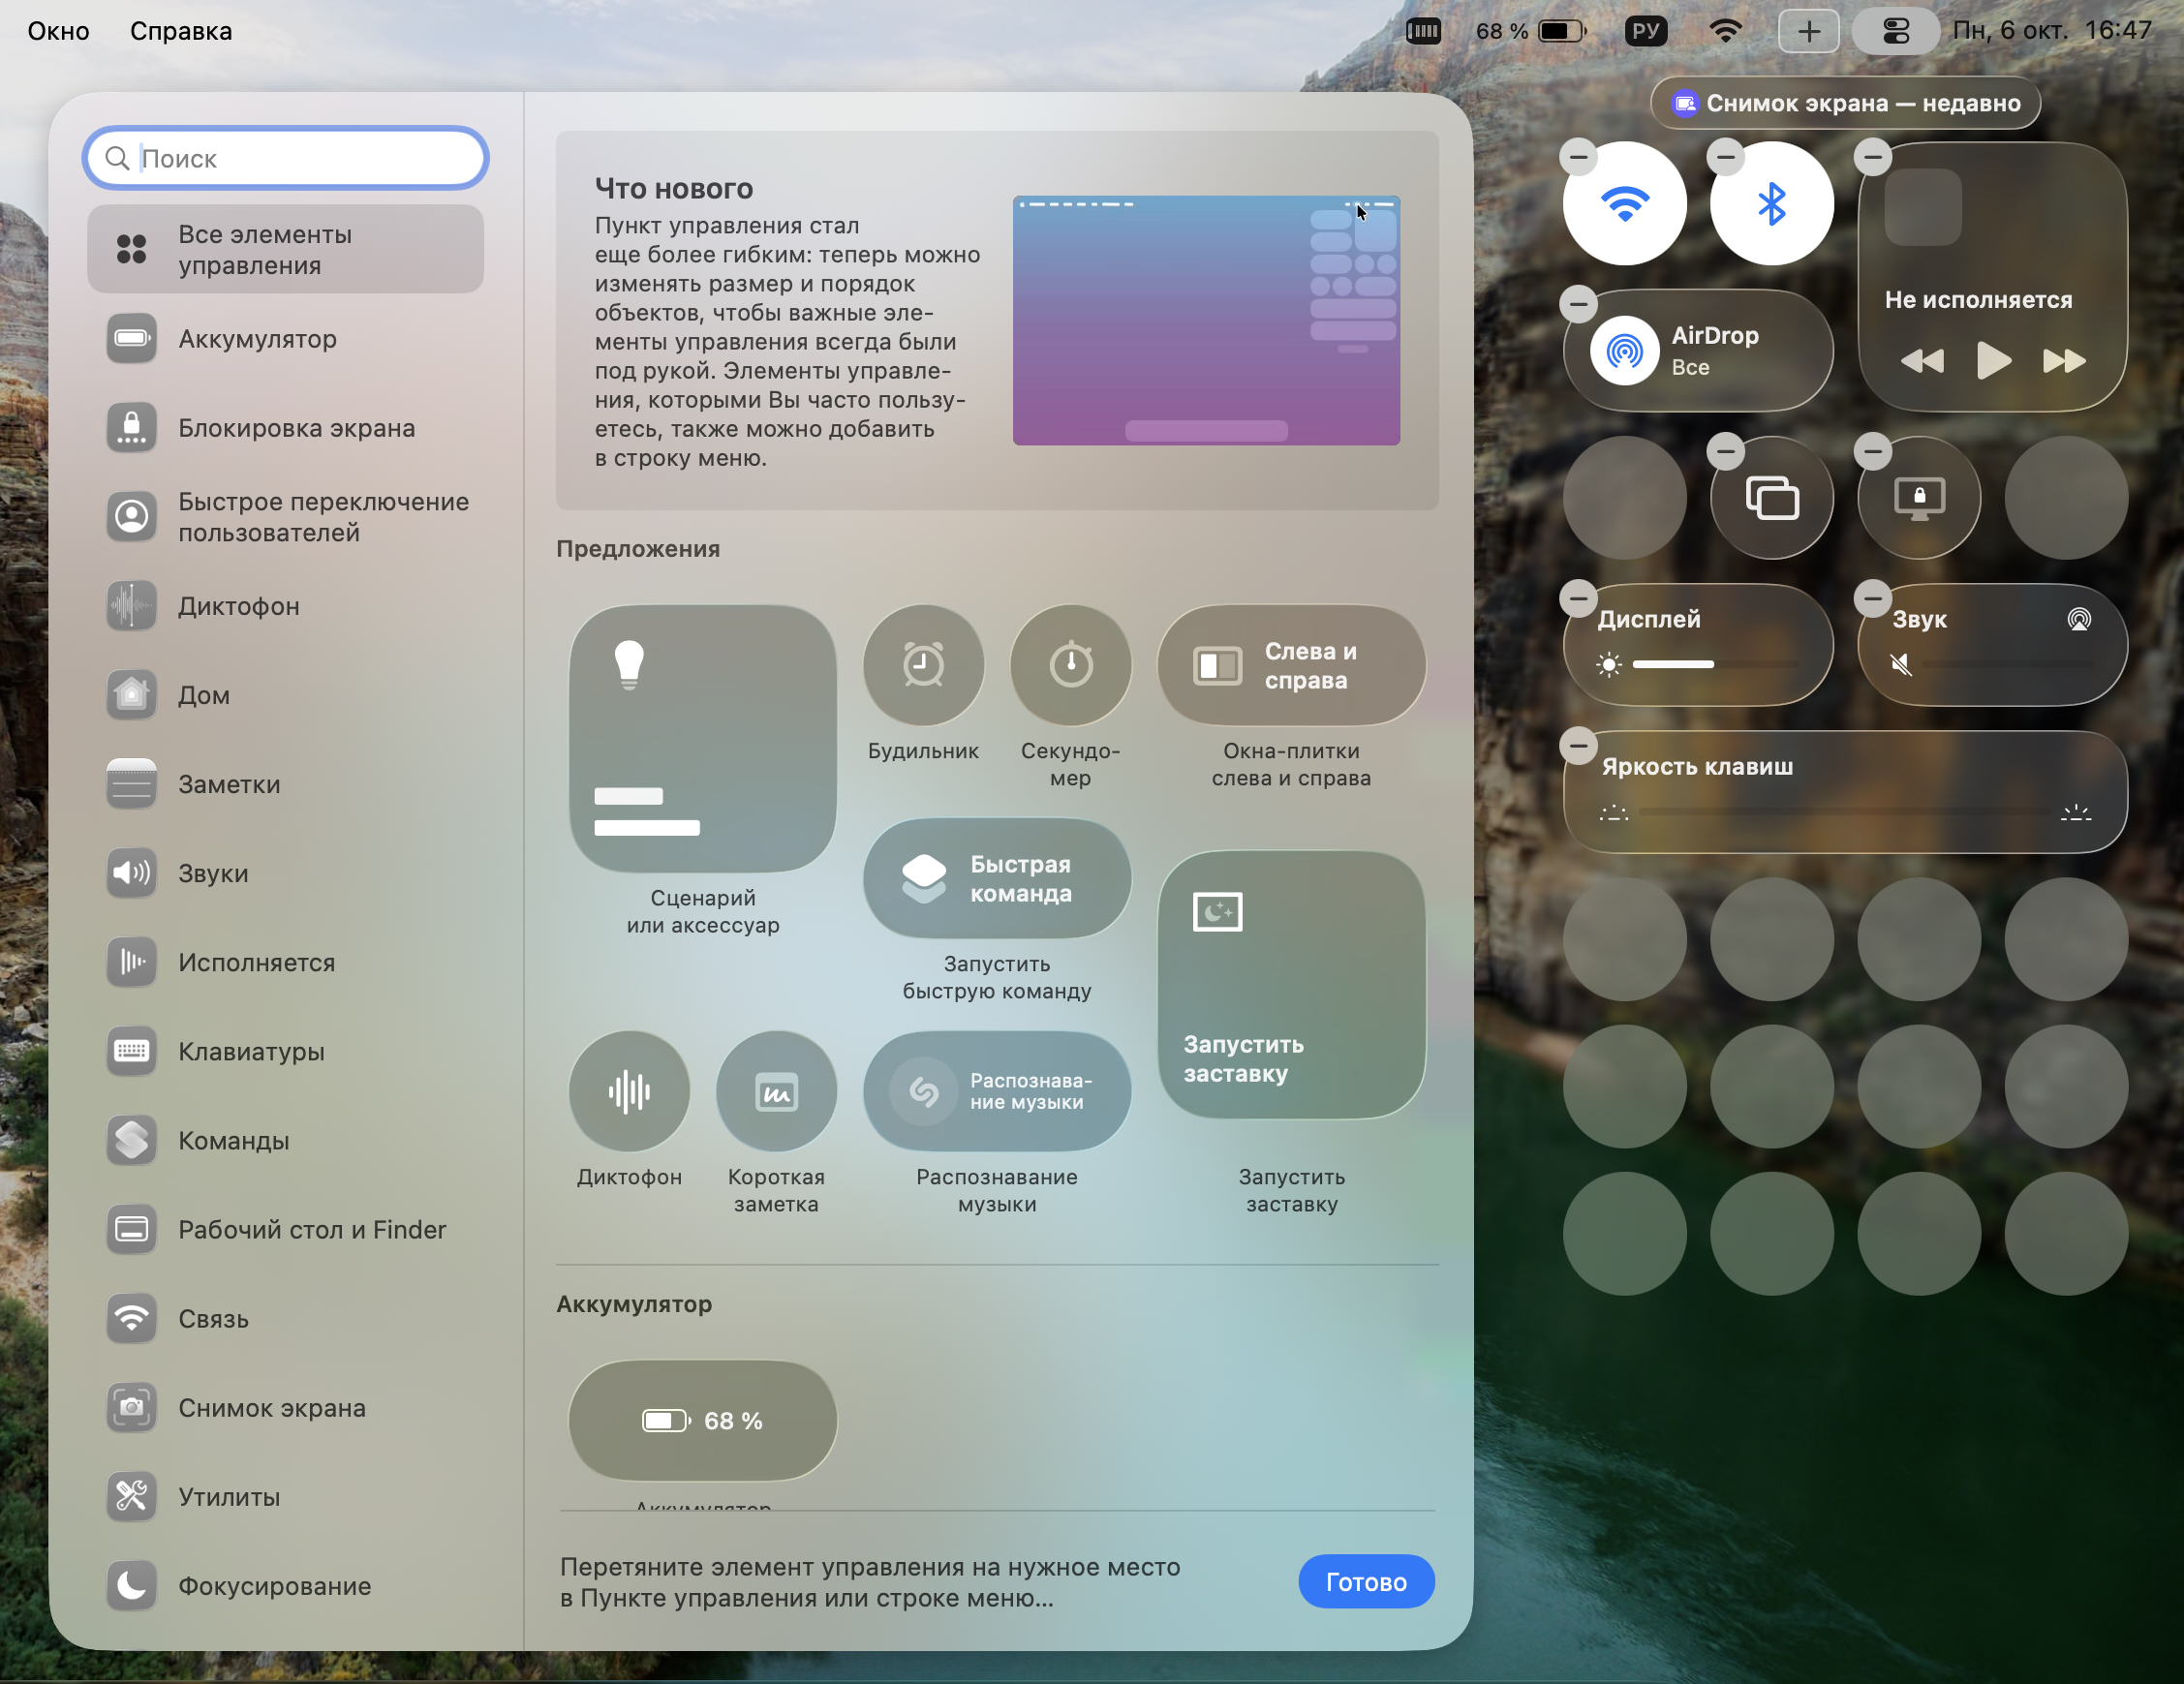The height and width of the screenshot is (1684, 2184).
Task: Click the Music Recognition (Распознавание музыки) control
Action: coord(996,1091)
